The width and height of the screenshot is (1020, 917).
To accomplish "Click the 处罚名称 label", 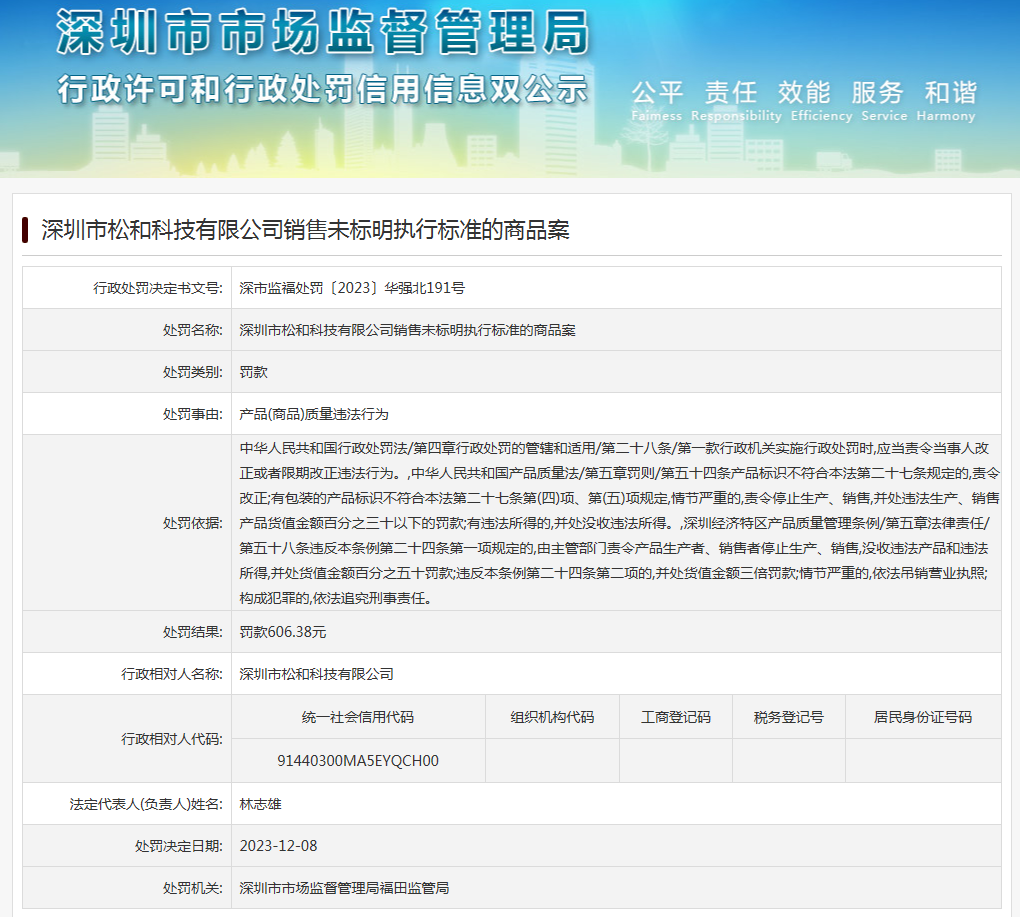I will coord(193,330).
